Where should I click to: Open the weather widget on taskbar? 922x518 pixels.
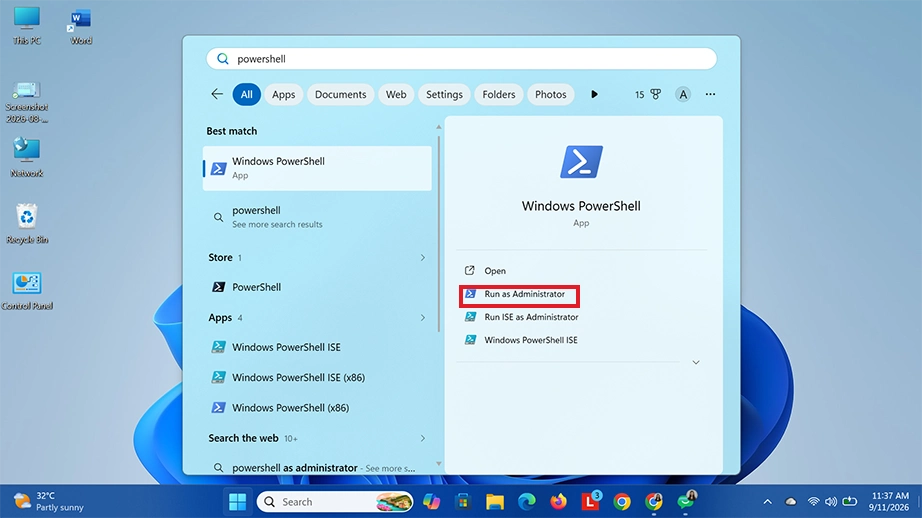[x=49, y=502]
